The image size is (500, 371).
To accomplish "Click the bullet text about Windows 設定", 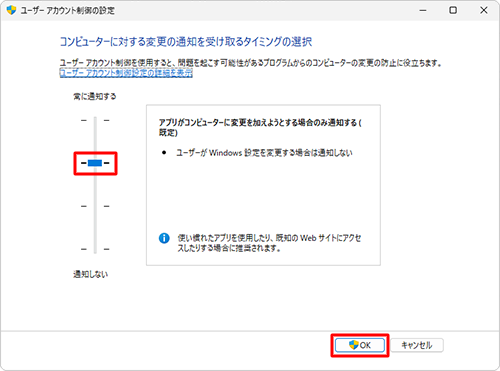I will pos(264,153).
